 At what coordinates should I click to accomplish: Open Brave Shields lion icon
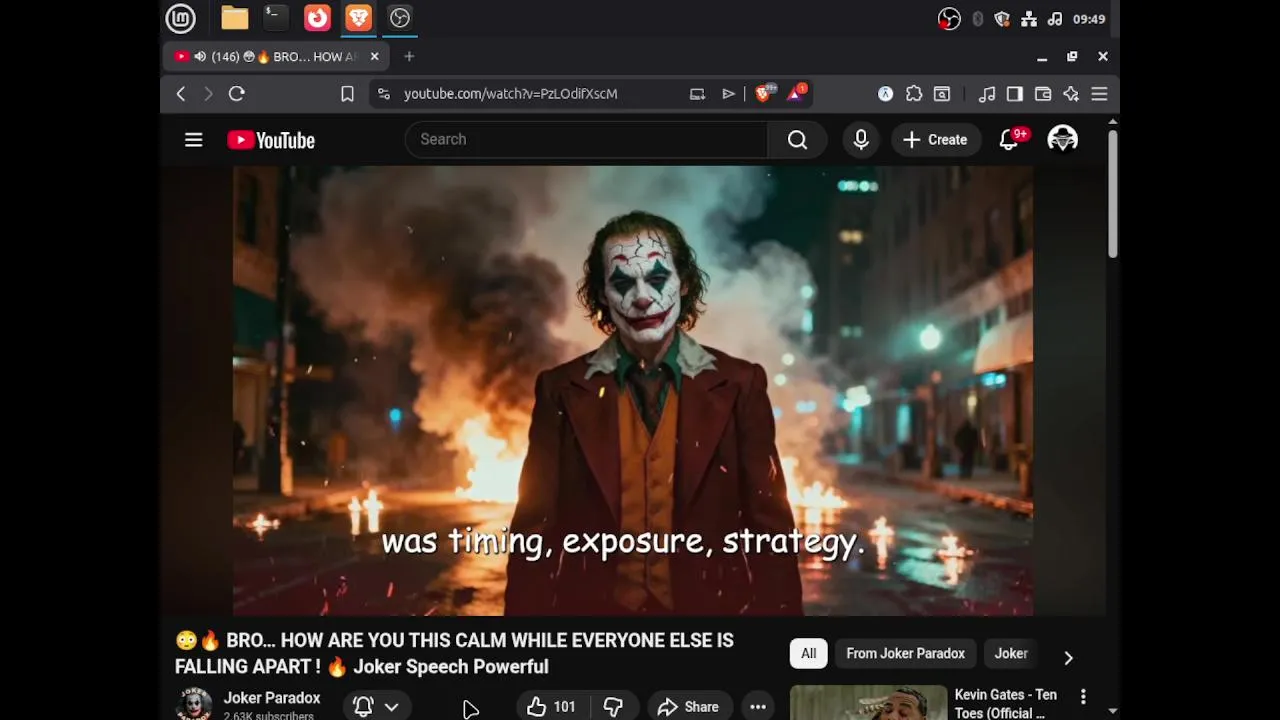764,93
